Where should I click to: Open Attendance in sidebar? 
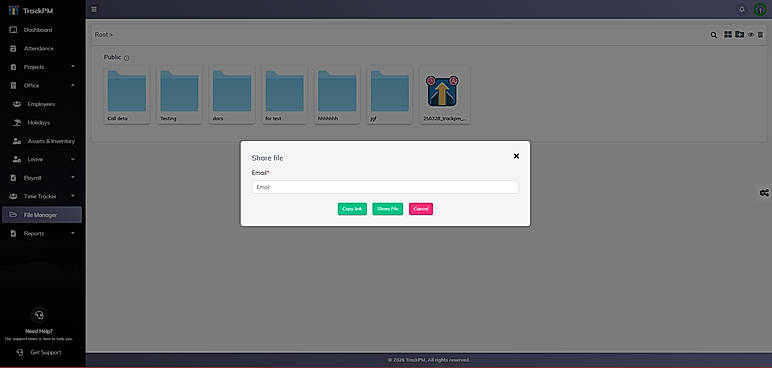coord(42,49)
